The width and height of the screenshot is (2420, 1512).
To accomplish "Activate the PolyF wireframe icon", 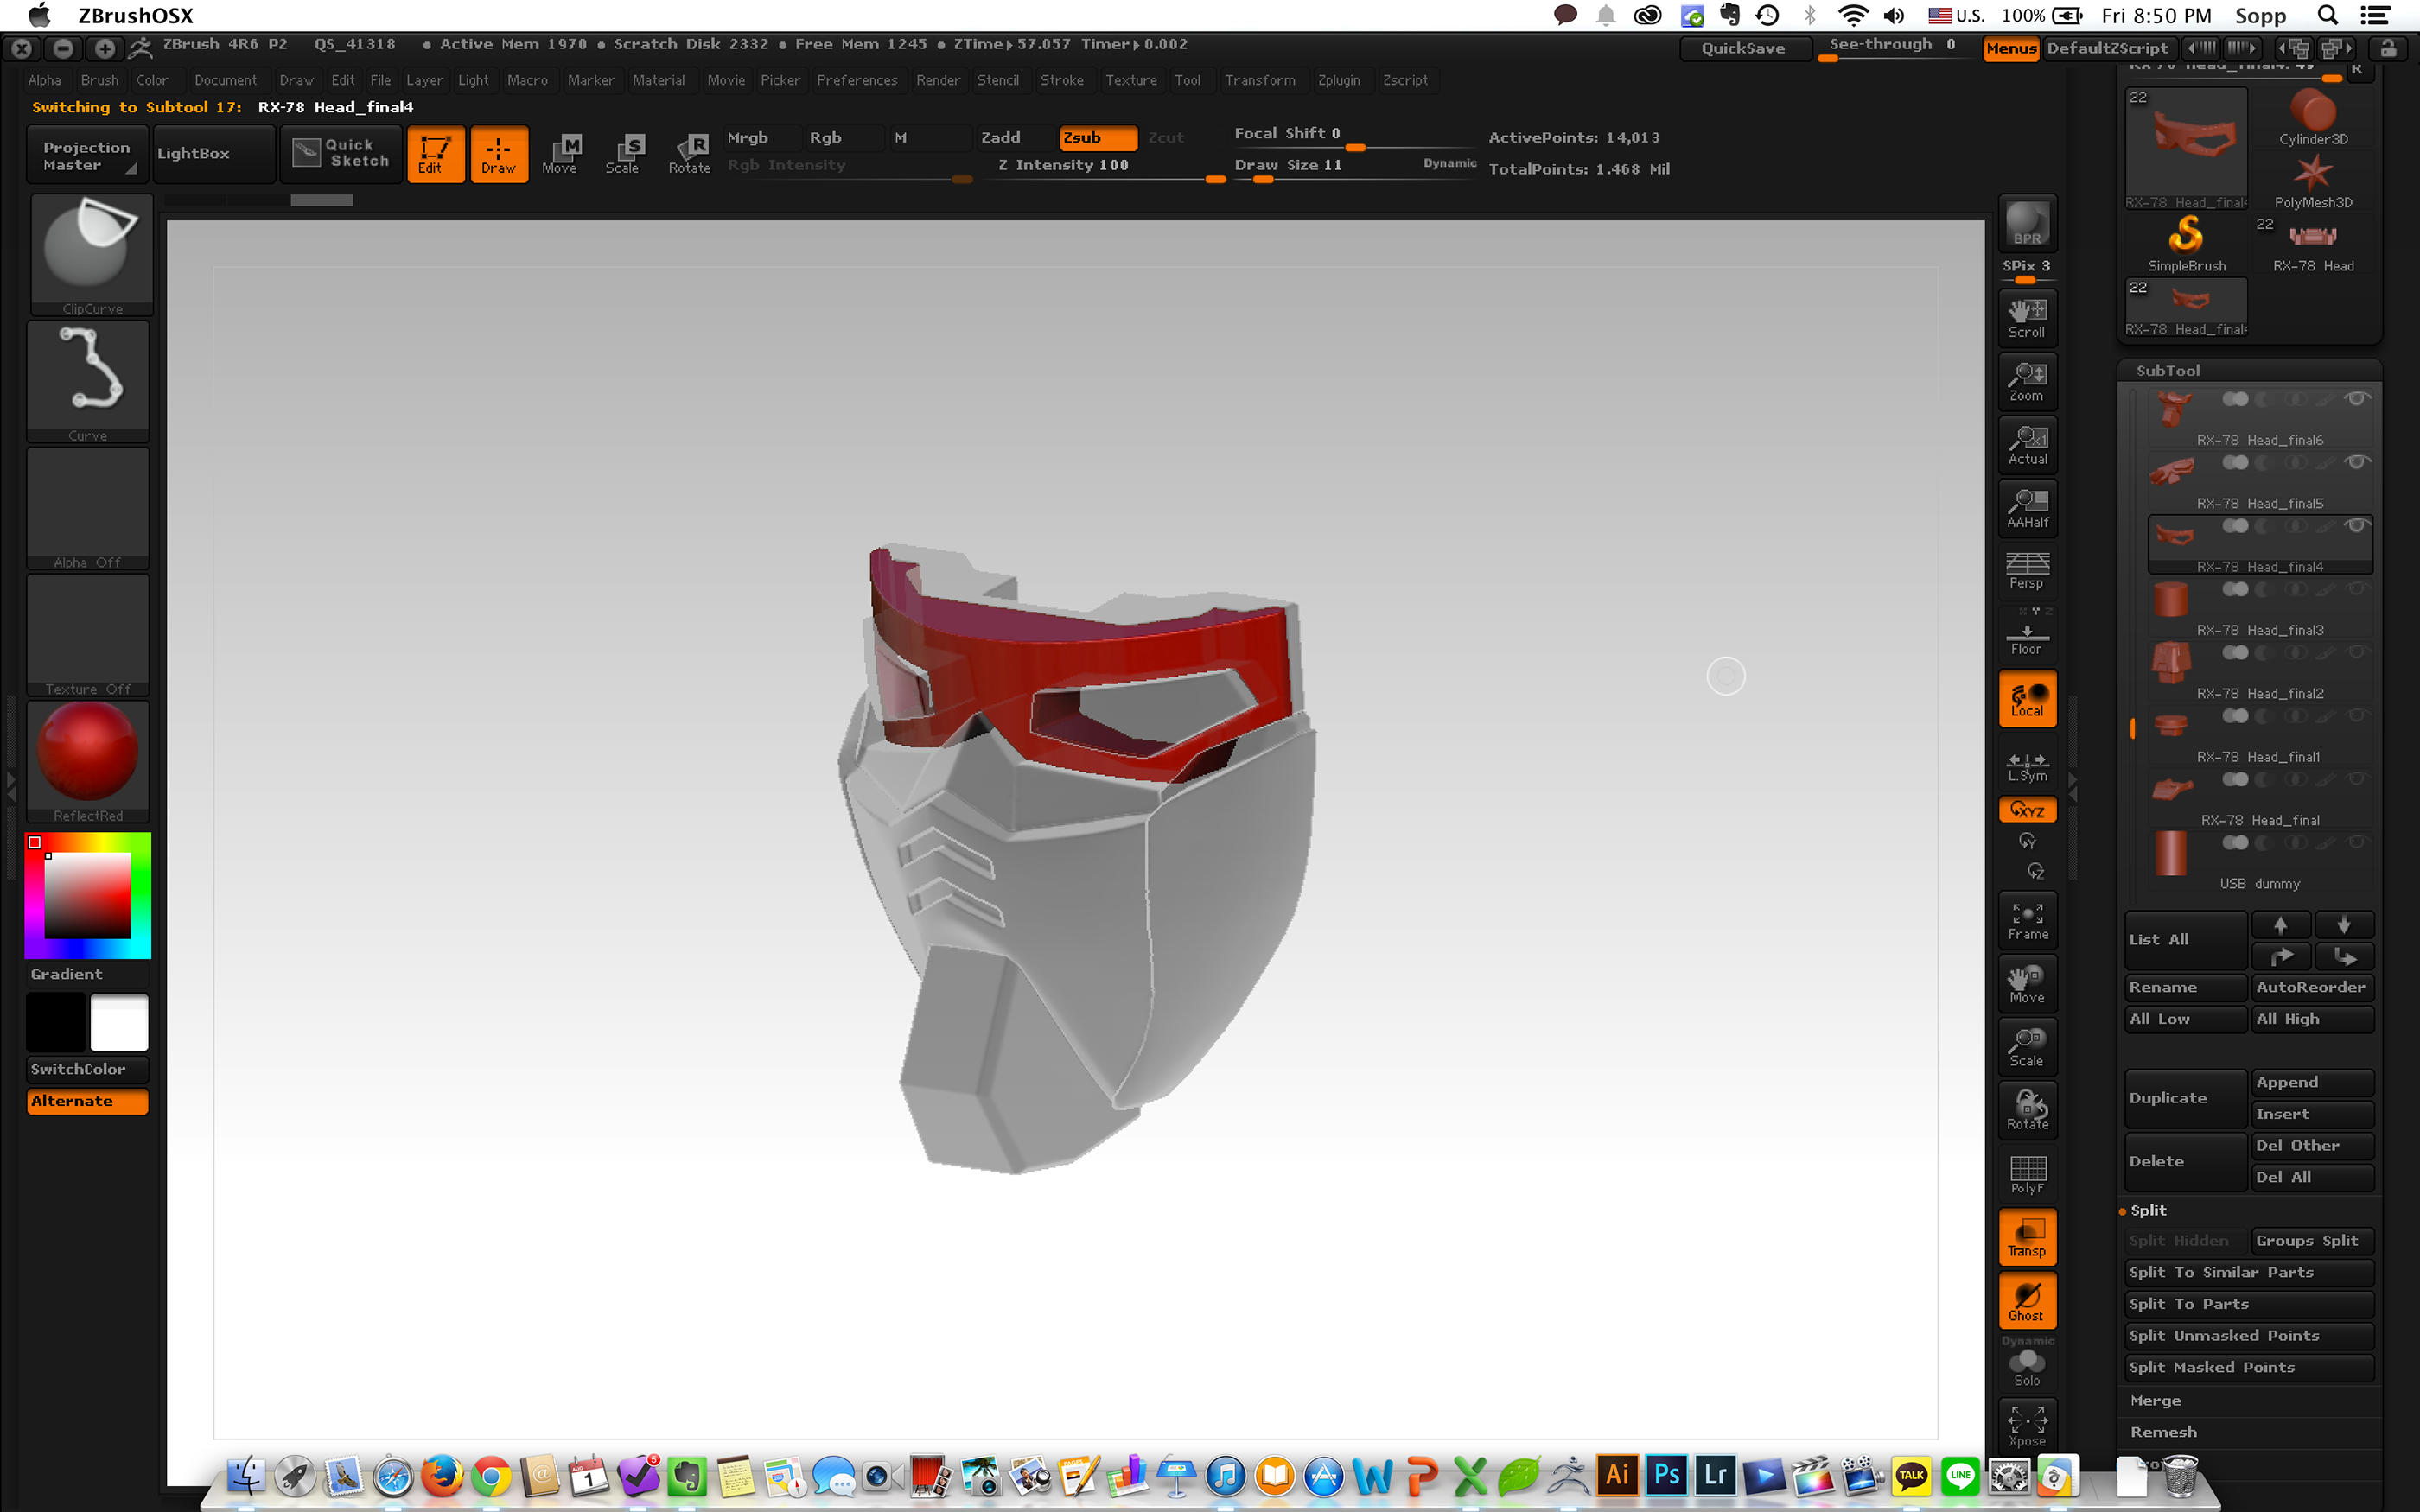I will (2027, 1173).
